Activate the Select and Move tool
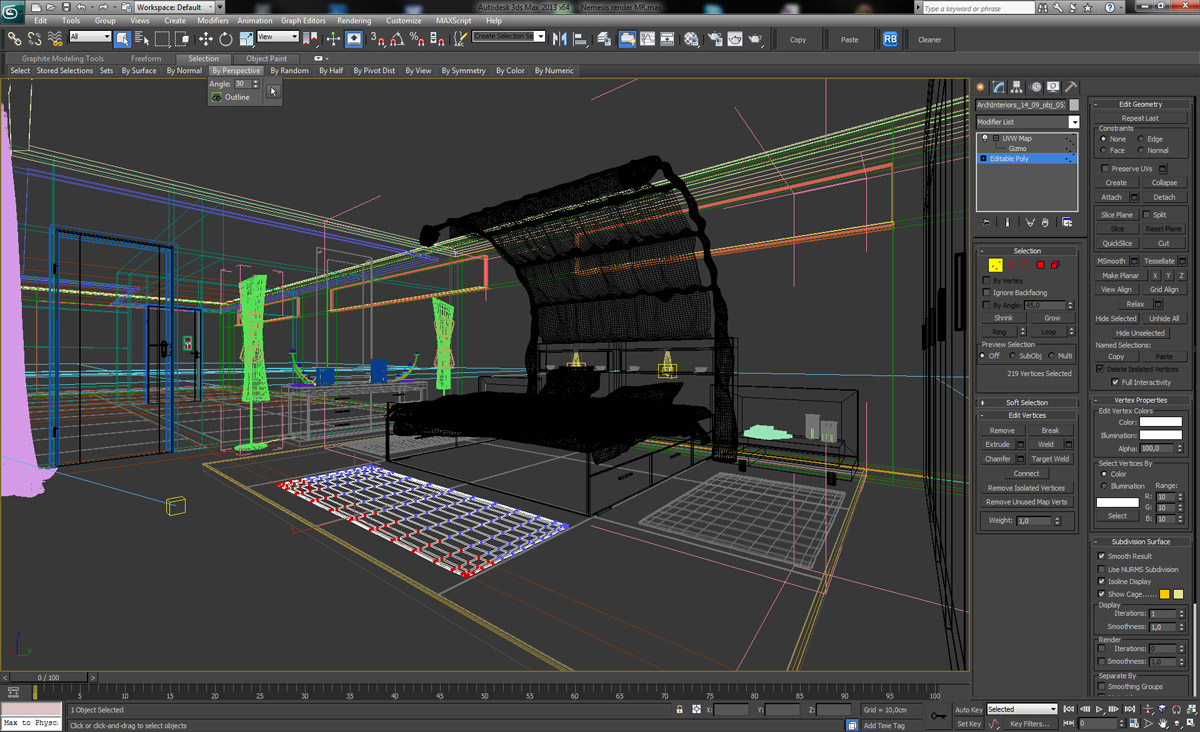Image resolution: width=1200 pixels, height=732 pixels. pos(205,39)
